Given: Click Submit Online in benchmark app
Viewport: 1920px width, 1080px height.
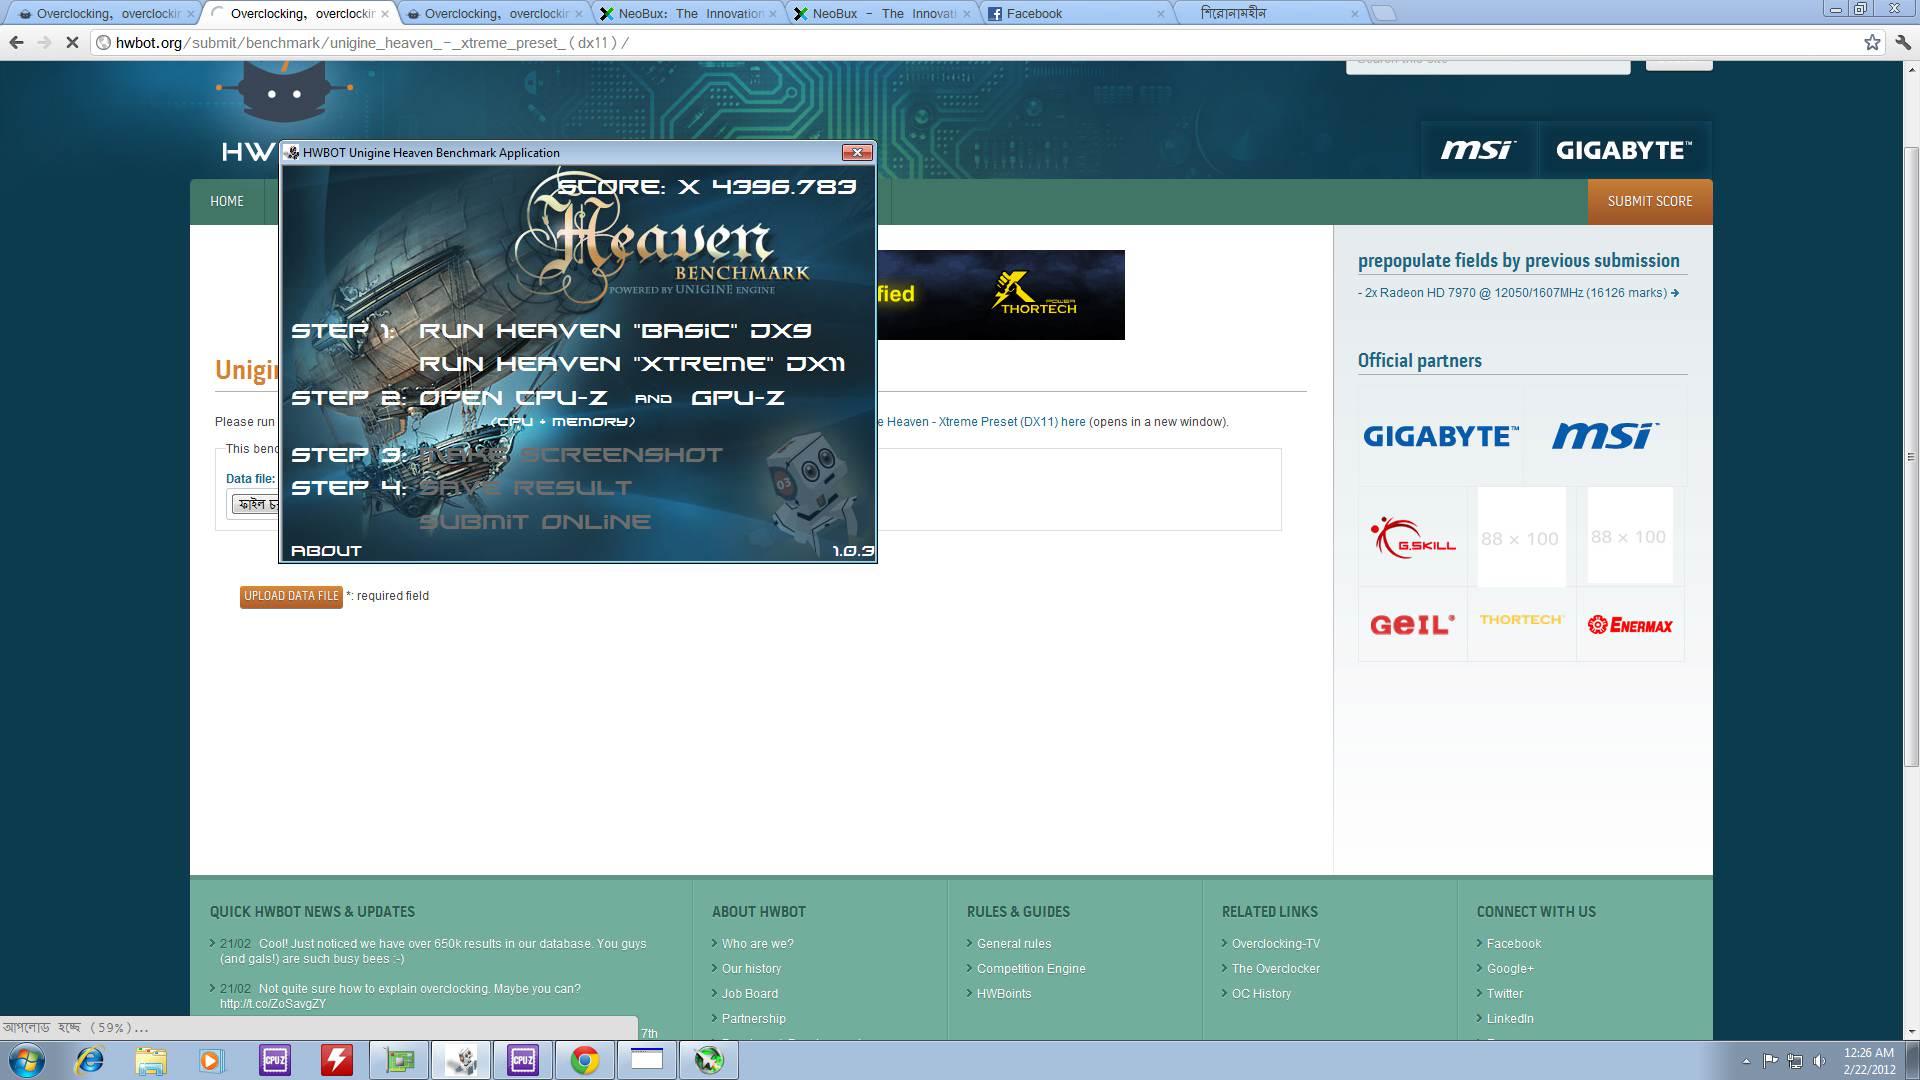Looking at the screenshot, I should (535, 521).
